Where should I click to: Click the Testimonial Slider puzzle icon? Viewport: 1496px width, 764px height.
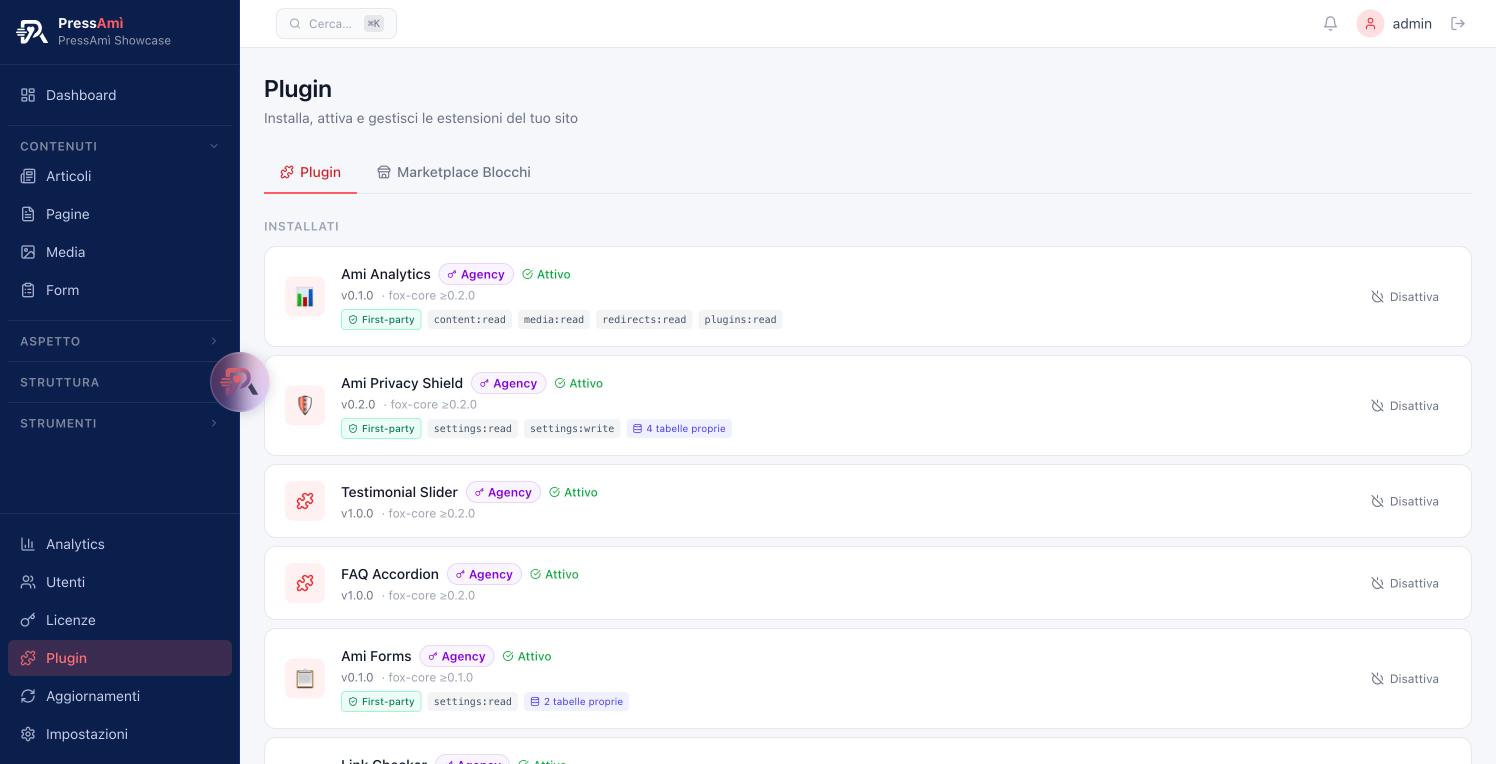click(305, 501)
